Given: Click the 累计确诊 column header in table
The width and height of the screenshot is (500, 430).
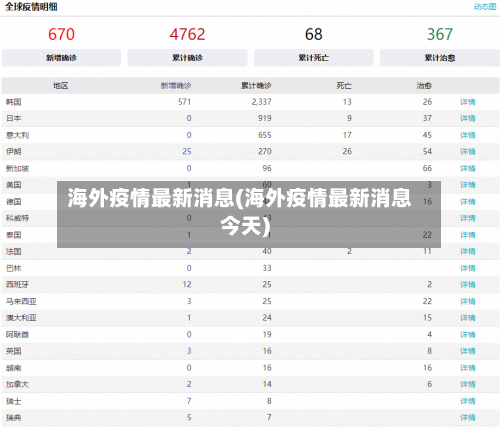Looking at the screenshot, I should click(x=256, y=86).
